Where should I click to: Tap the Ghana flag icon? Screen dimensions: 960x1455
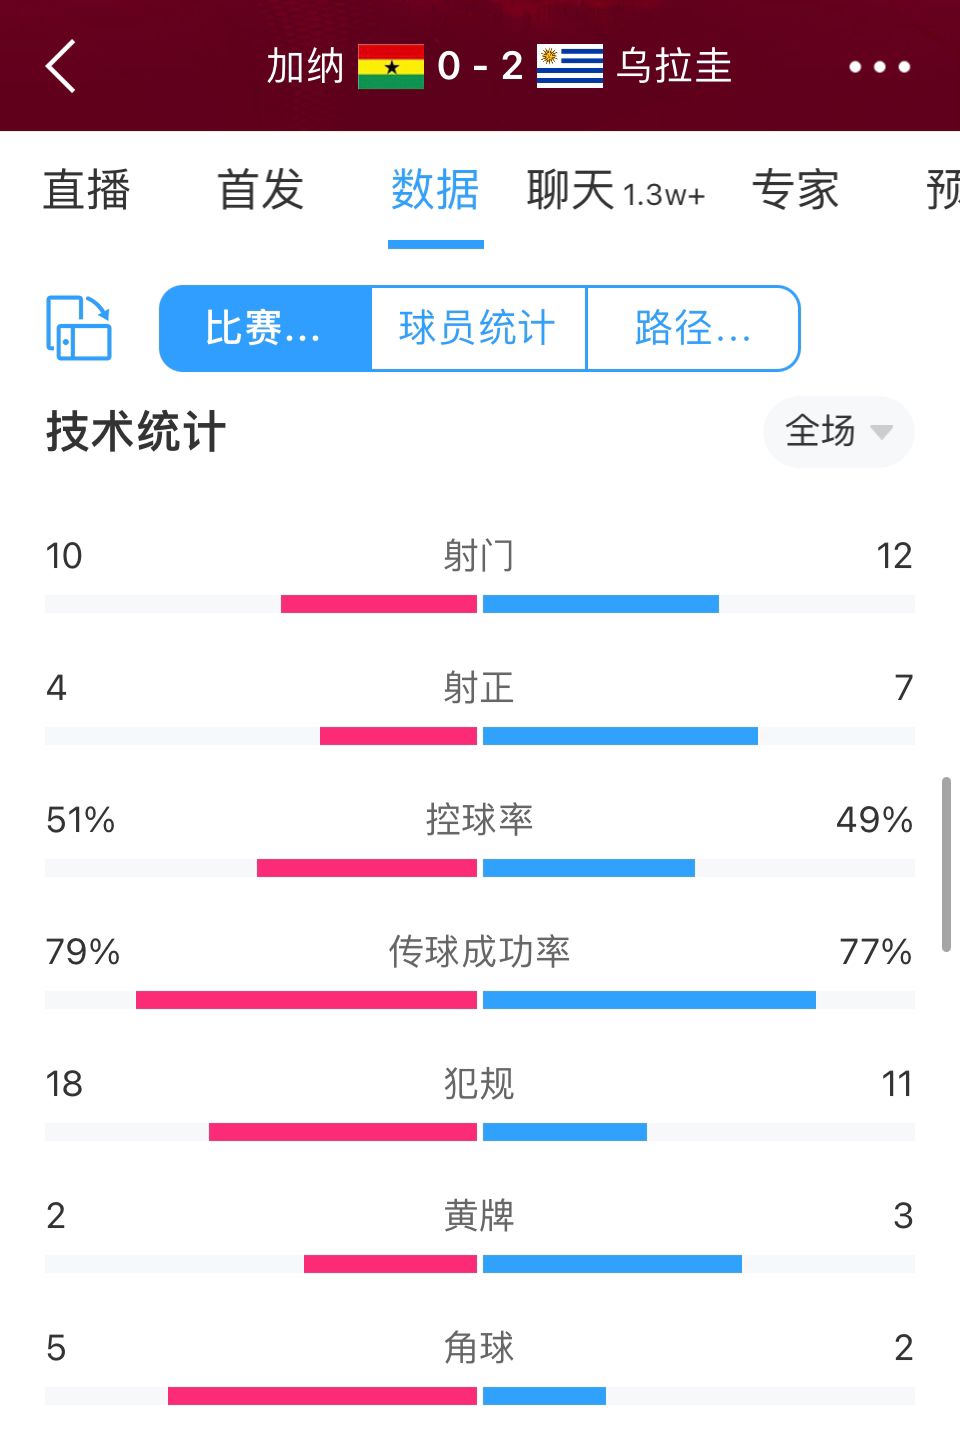(391, 67)
